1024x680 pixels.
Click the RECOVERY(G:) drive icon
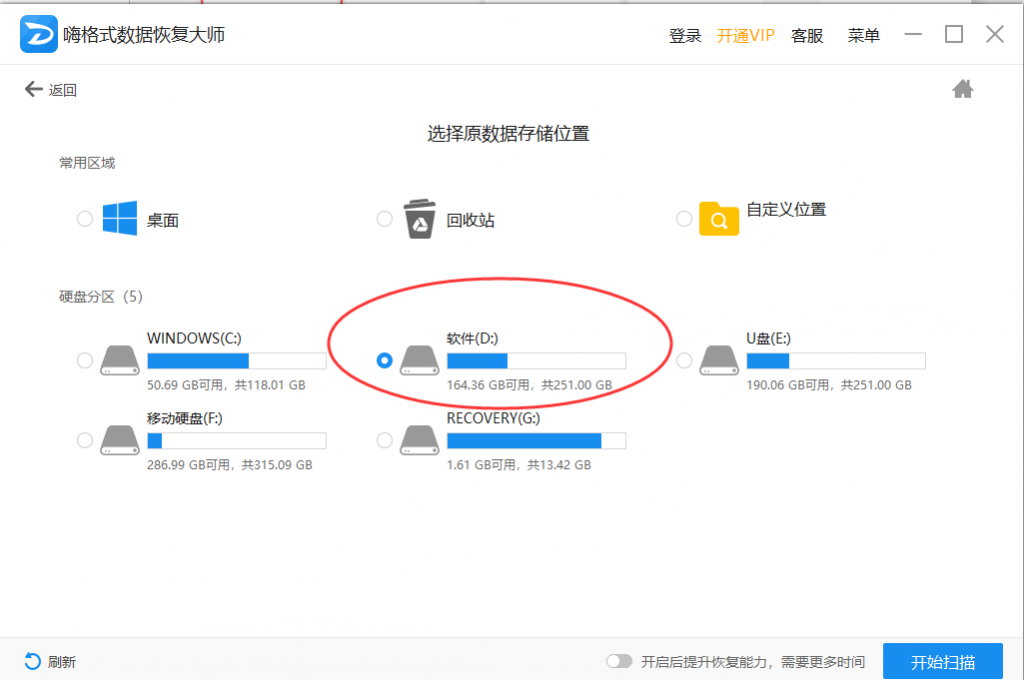(419, 440)
